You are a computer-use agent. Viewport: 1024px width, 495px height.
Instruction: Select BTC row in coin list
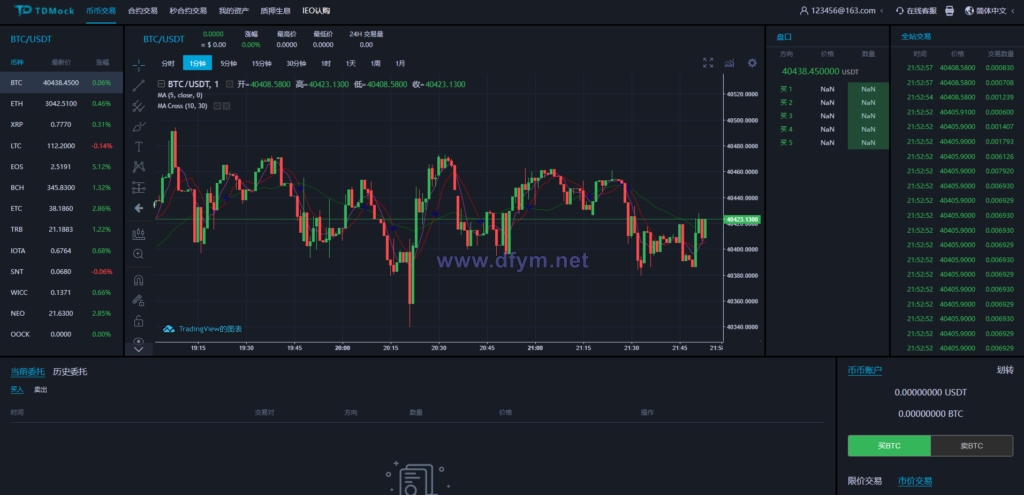61,83
